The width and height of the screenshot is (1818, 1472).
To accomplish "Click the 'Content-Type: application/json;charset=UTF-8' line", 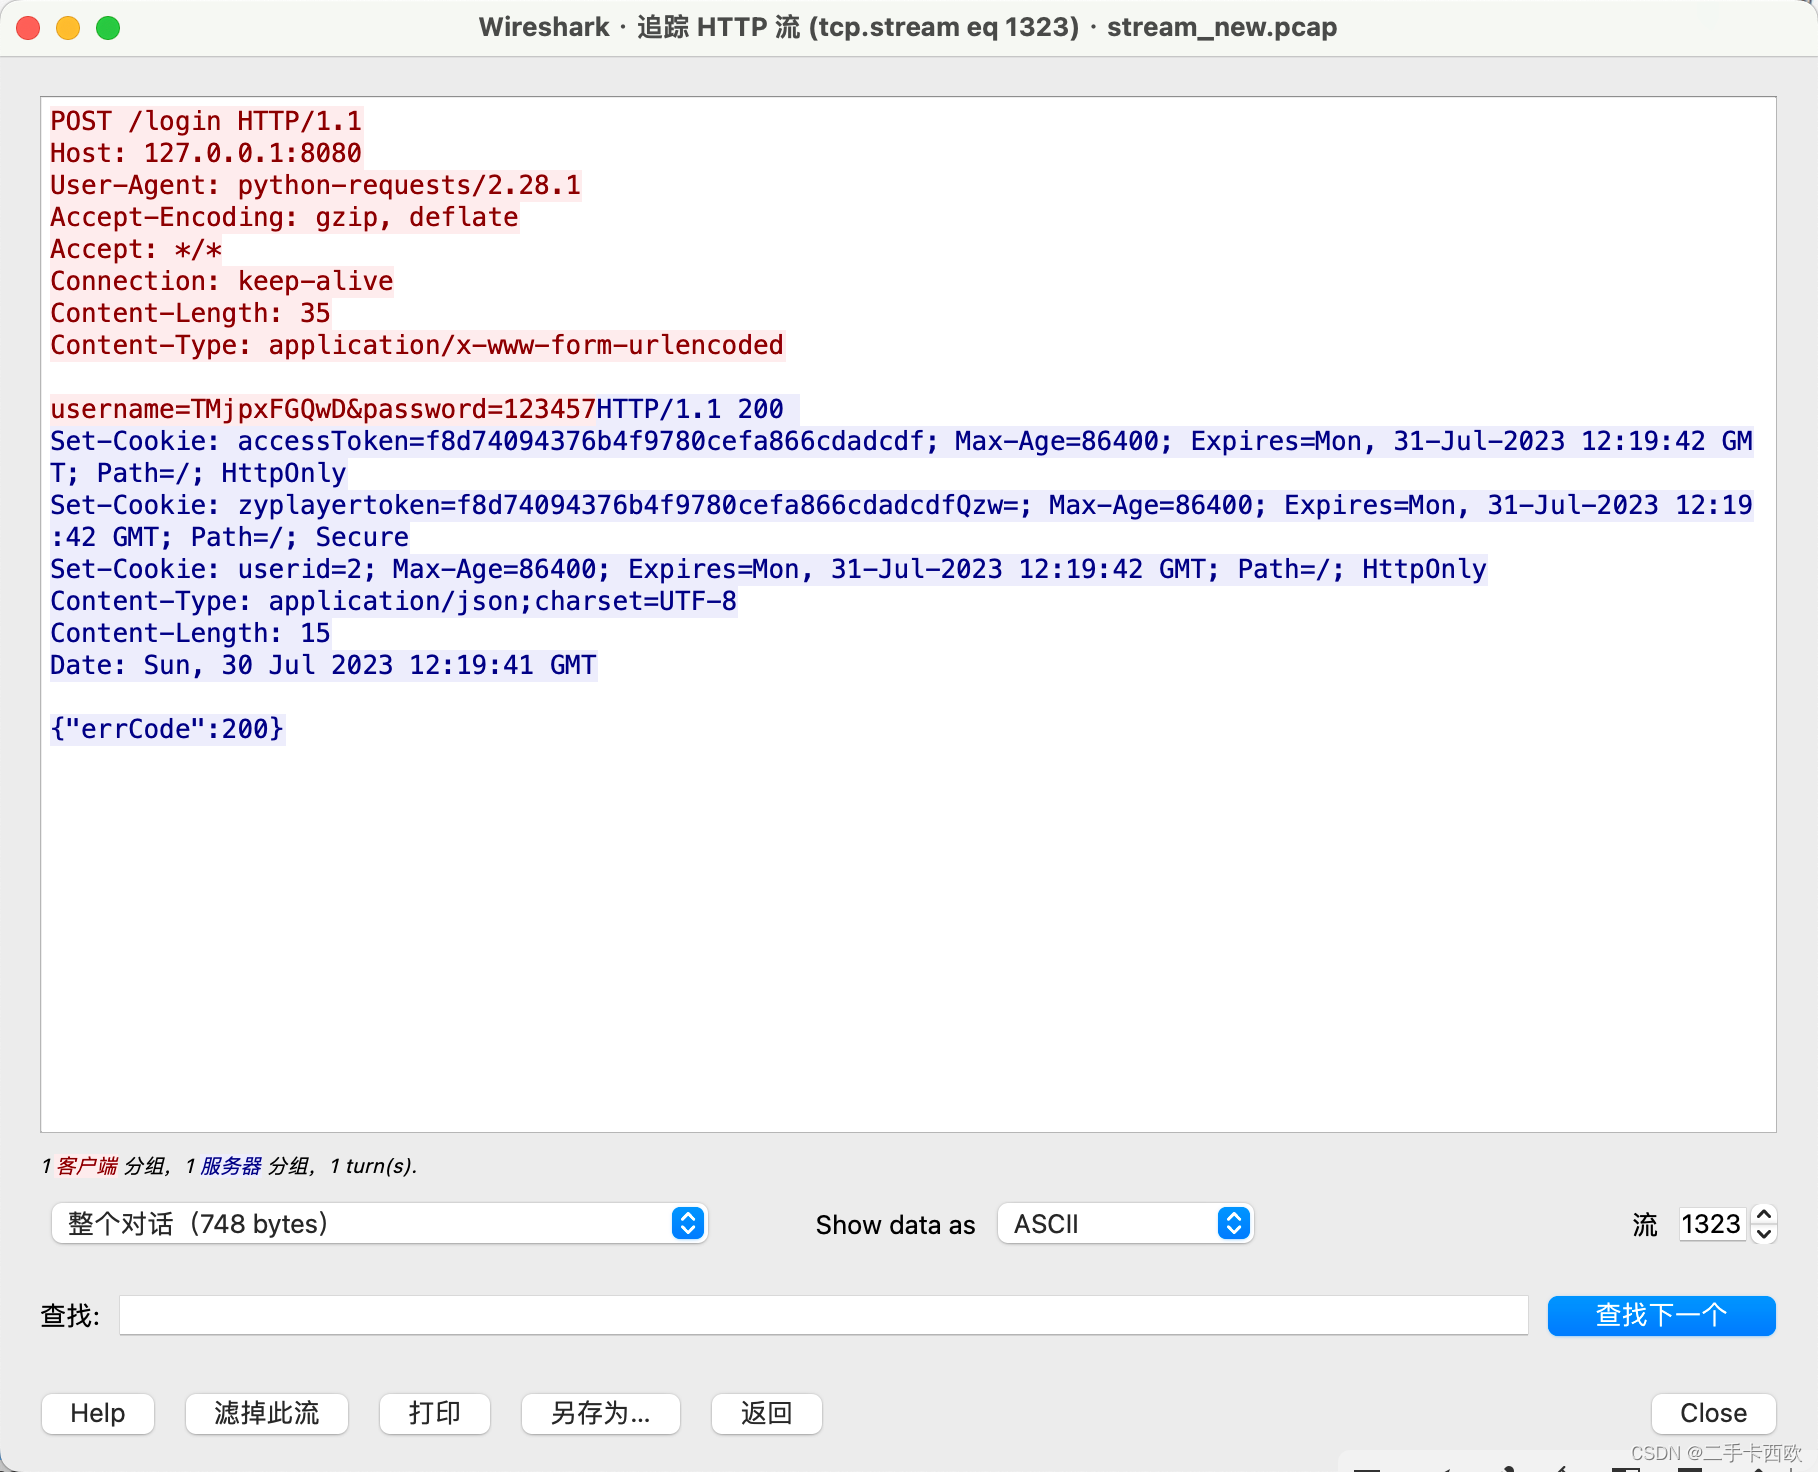I will click(394, 601).
